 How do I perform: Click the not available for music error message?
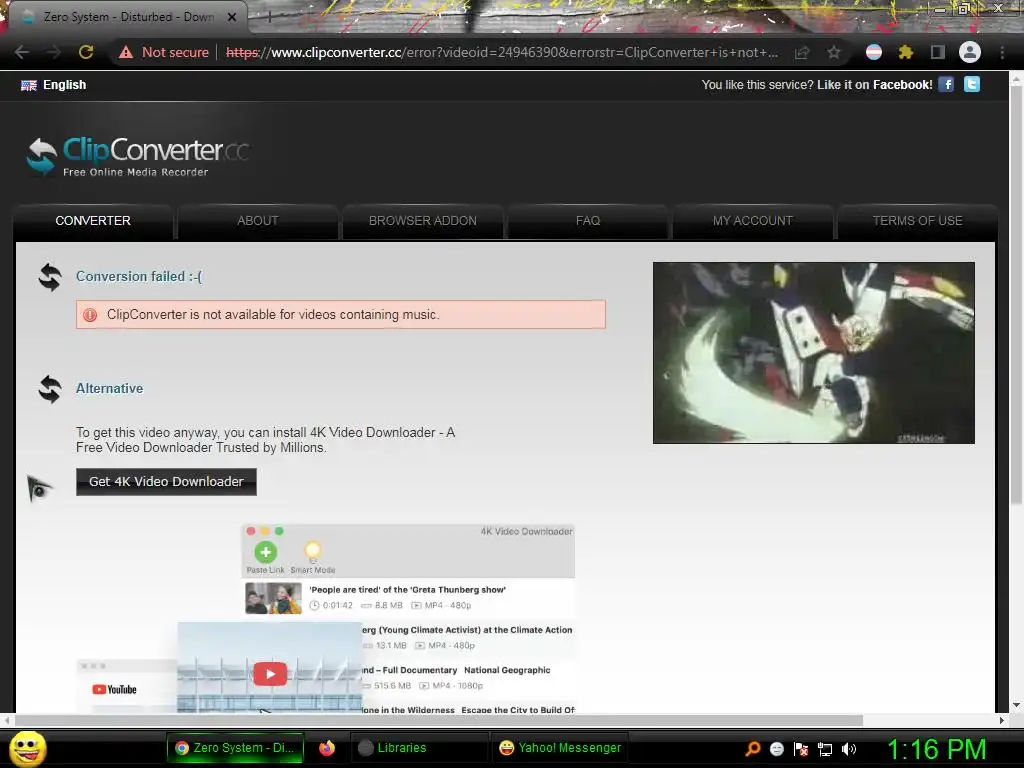coord(341,314)
